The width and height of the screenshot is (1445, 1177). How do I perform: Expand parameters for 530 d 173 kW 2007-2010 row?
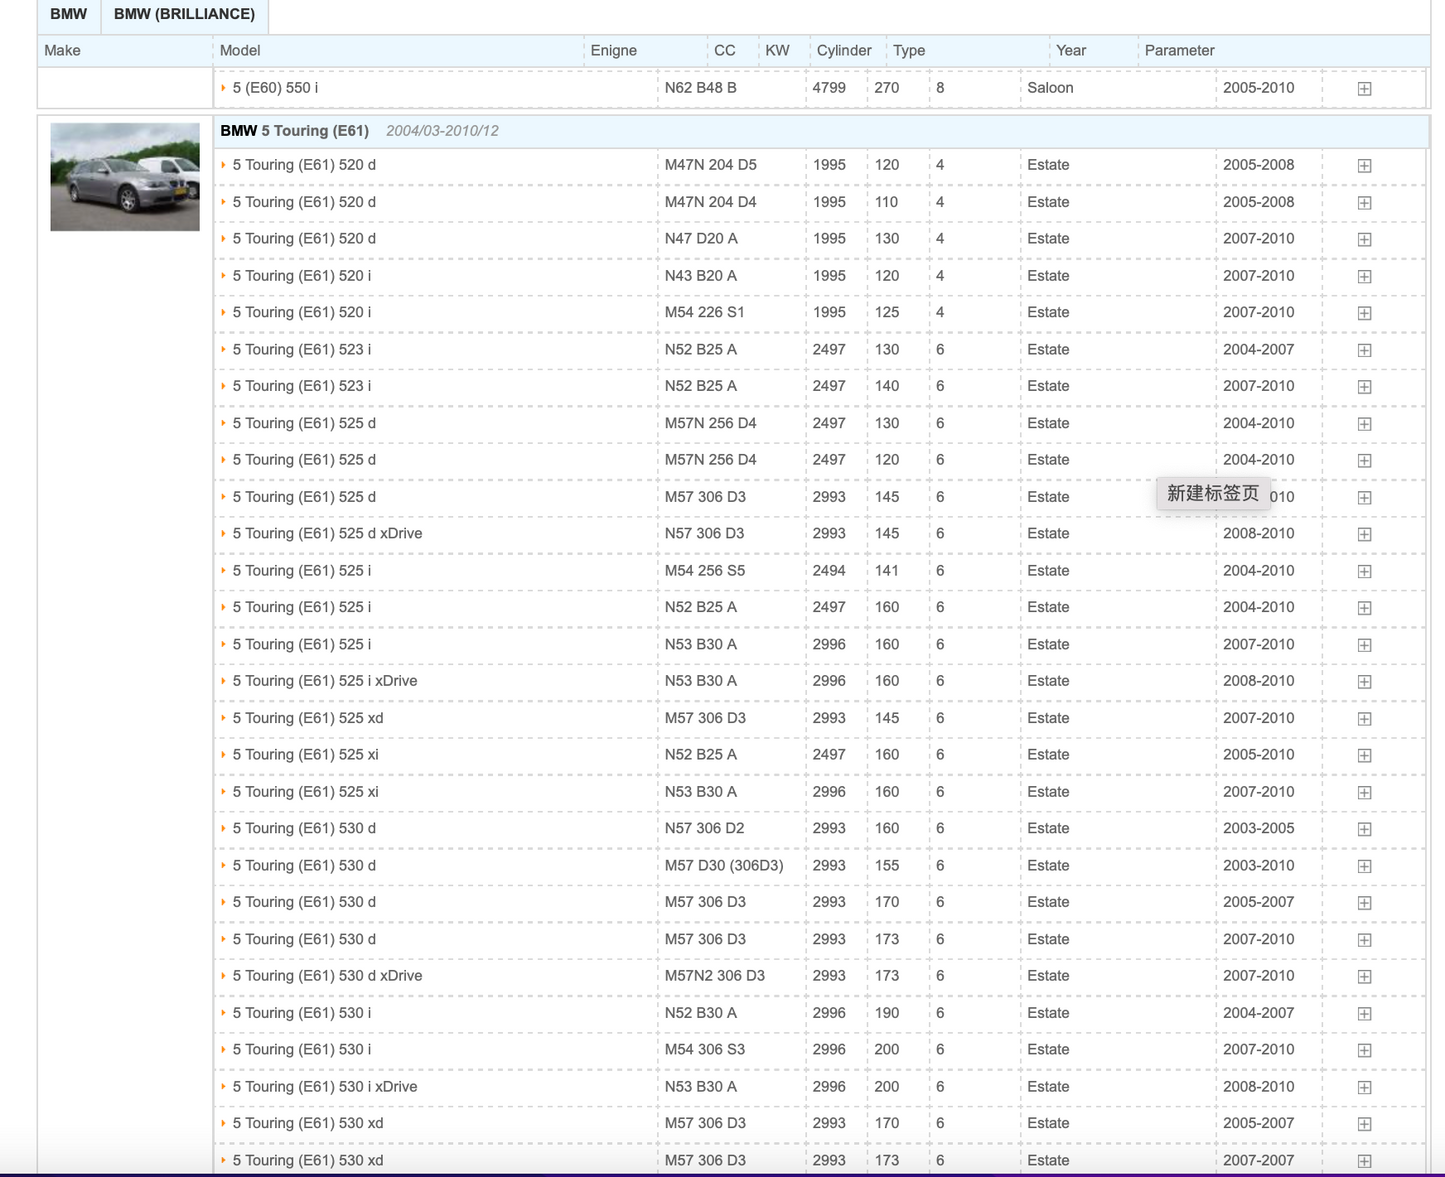(x=1364, y=940)
